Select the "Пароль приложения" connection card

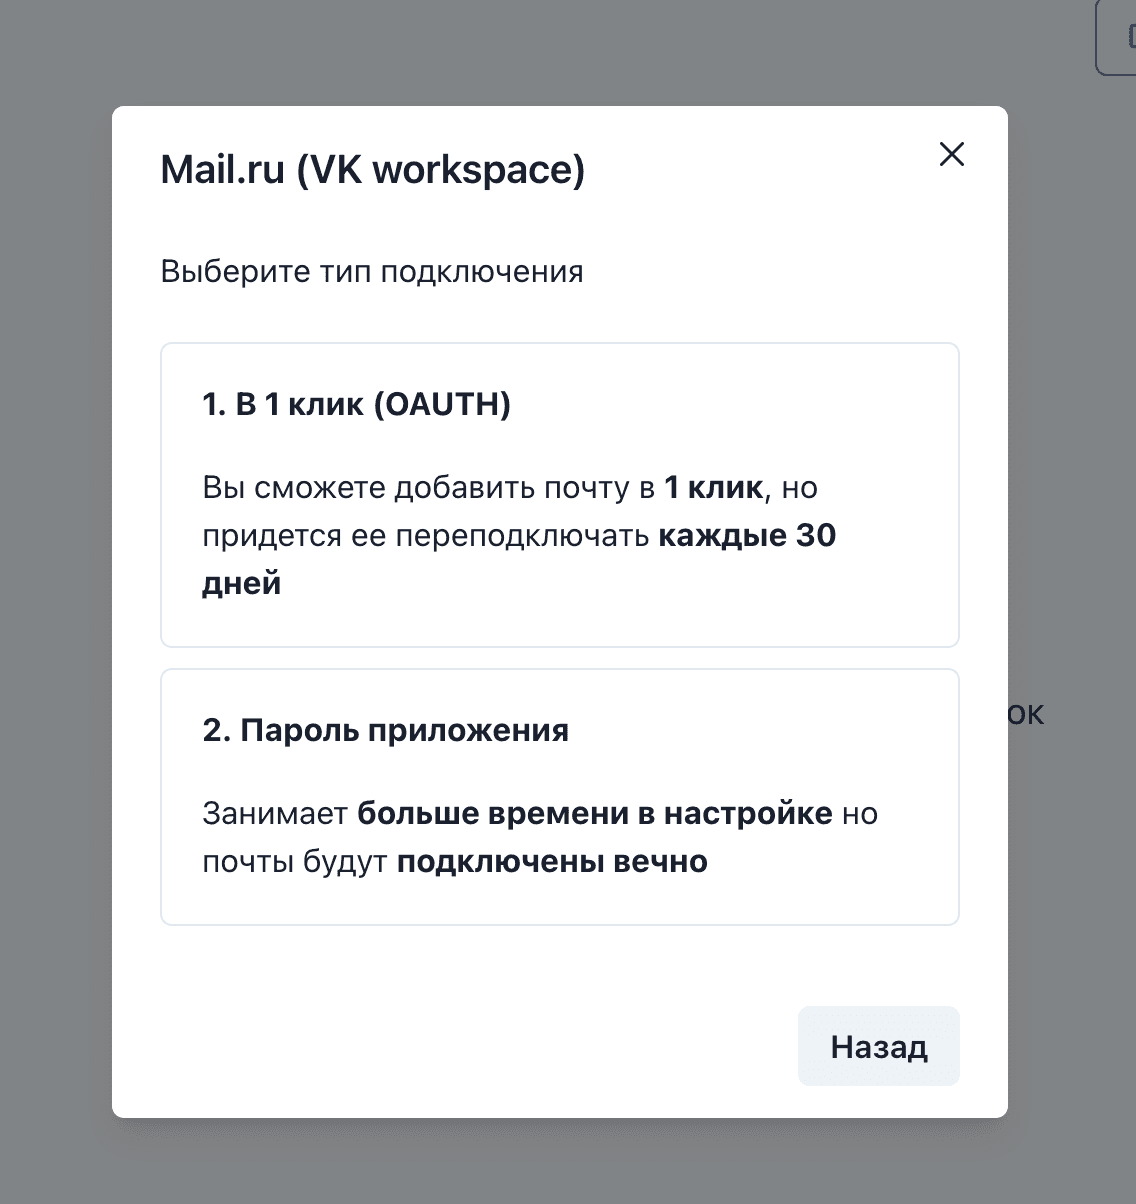click(x=559, y=797)
